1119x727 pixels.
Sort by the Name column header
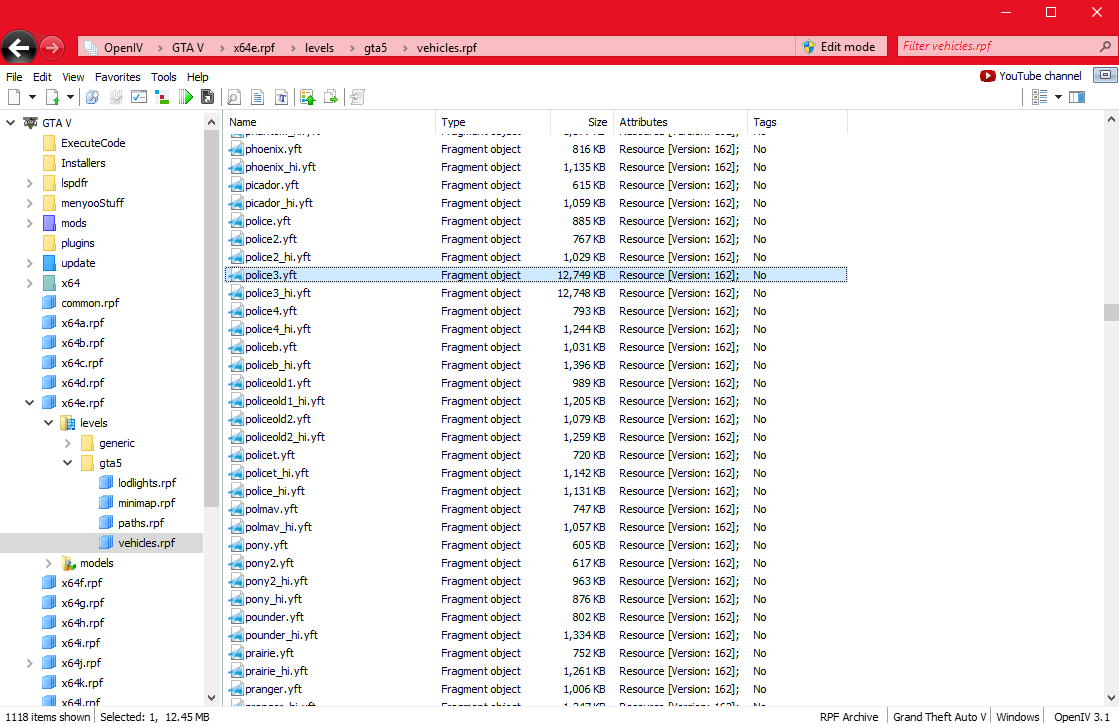[329, 122]
